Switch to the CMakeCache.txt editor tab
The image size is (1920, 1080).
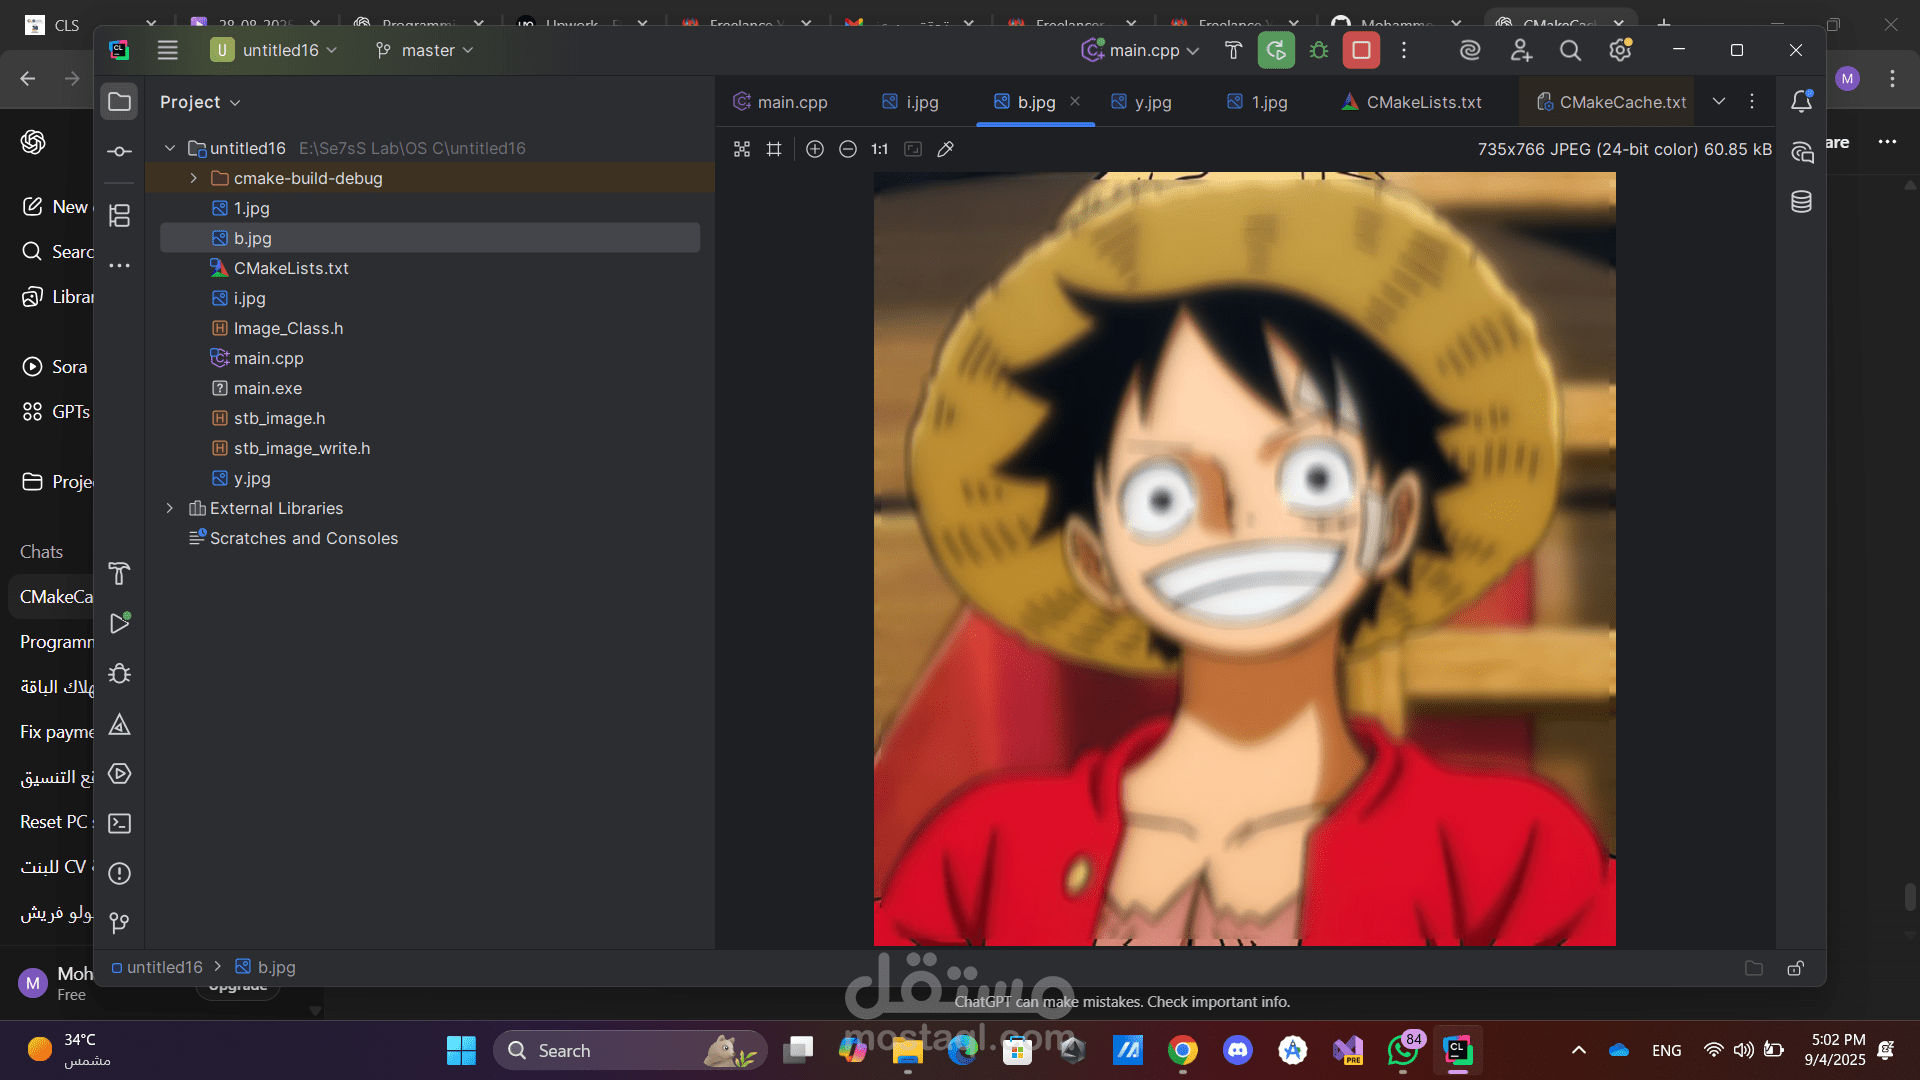coord(1611,102)
